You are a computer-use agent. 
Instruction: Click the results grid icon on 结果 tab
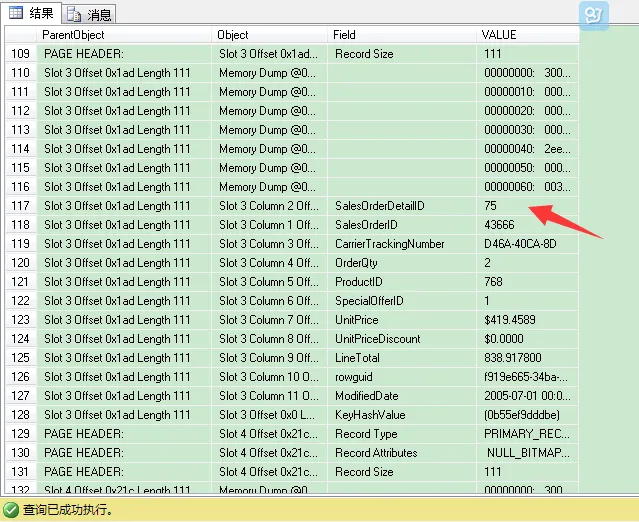[x=16, y=13]
